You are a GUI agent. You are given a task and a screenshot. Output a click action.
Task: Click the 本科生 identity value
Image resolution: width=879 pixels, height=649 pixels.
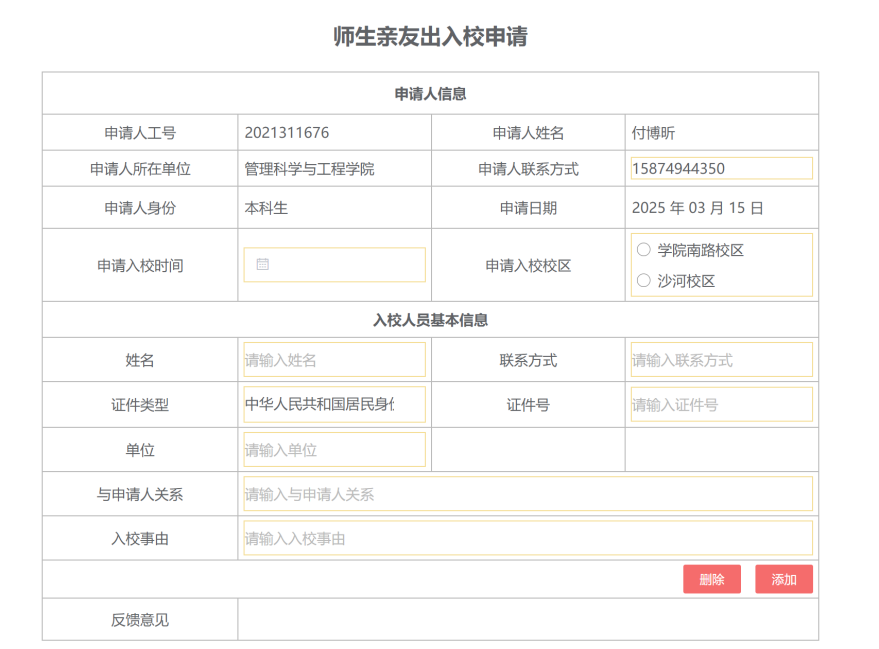point(266,208)
